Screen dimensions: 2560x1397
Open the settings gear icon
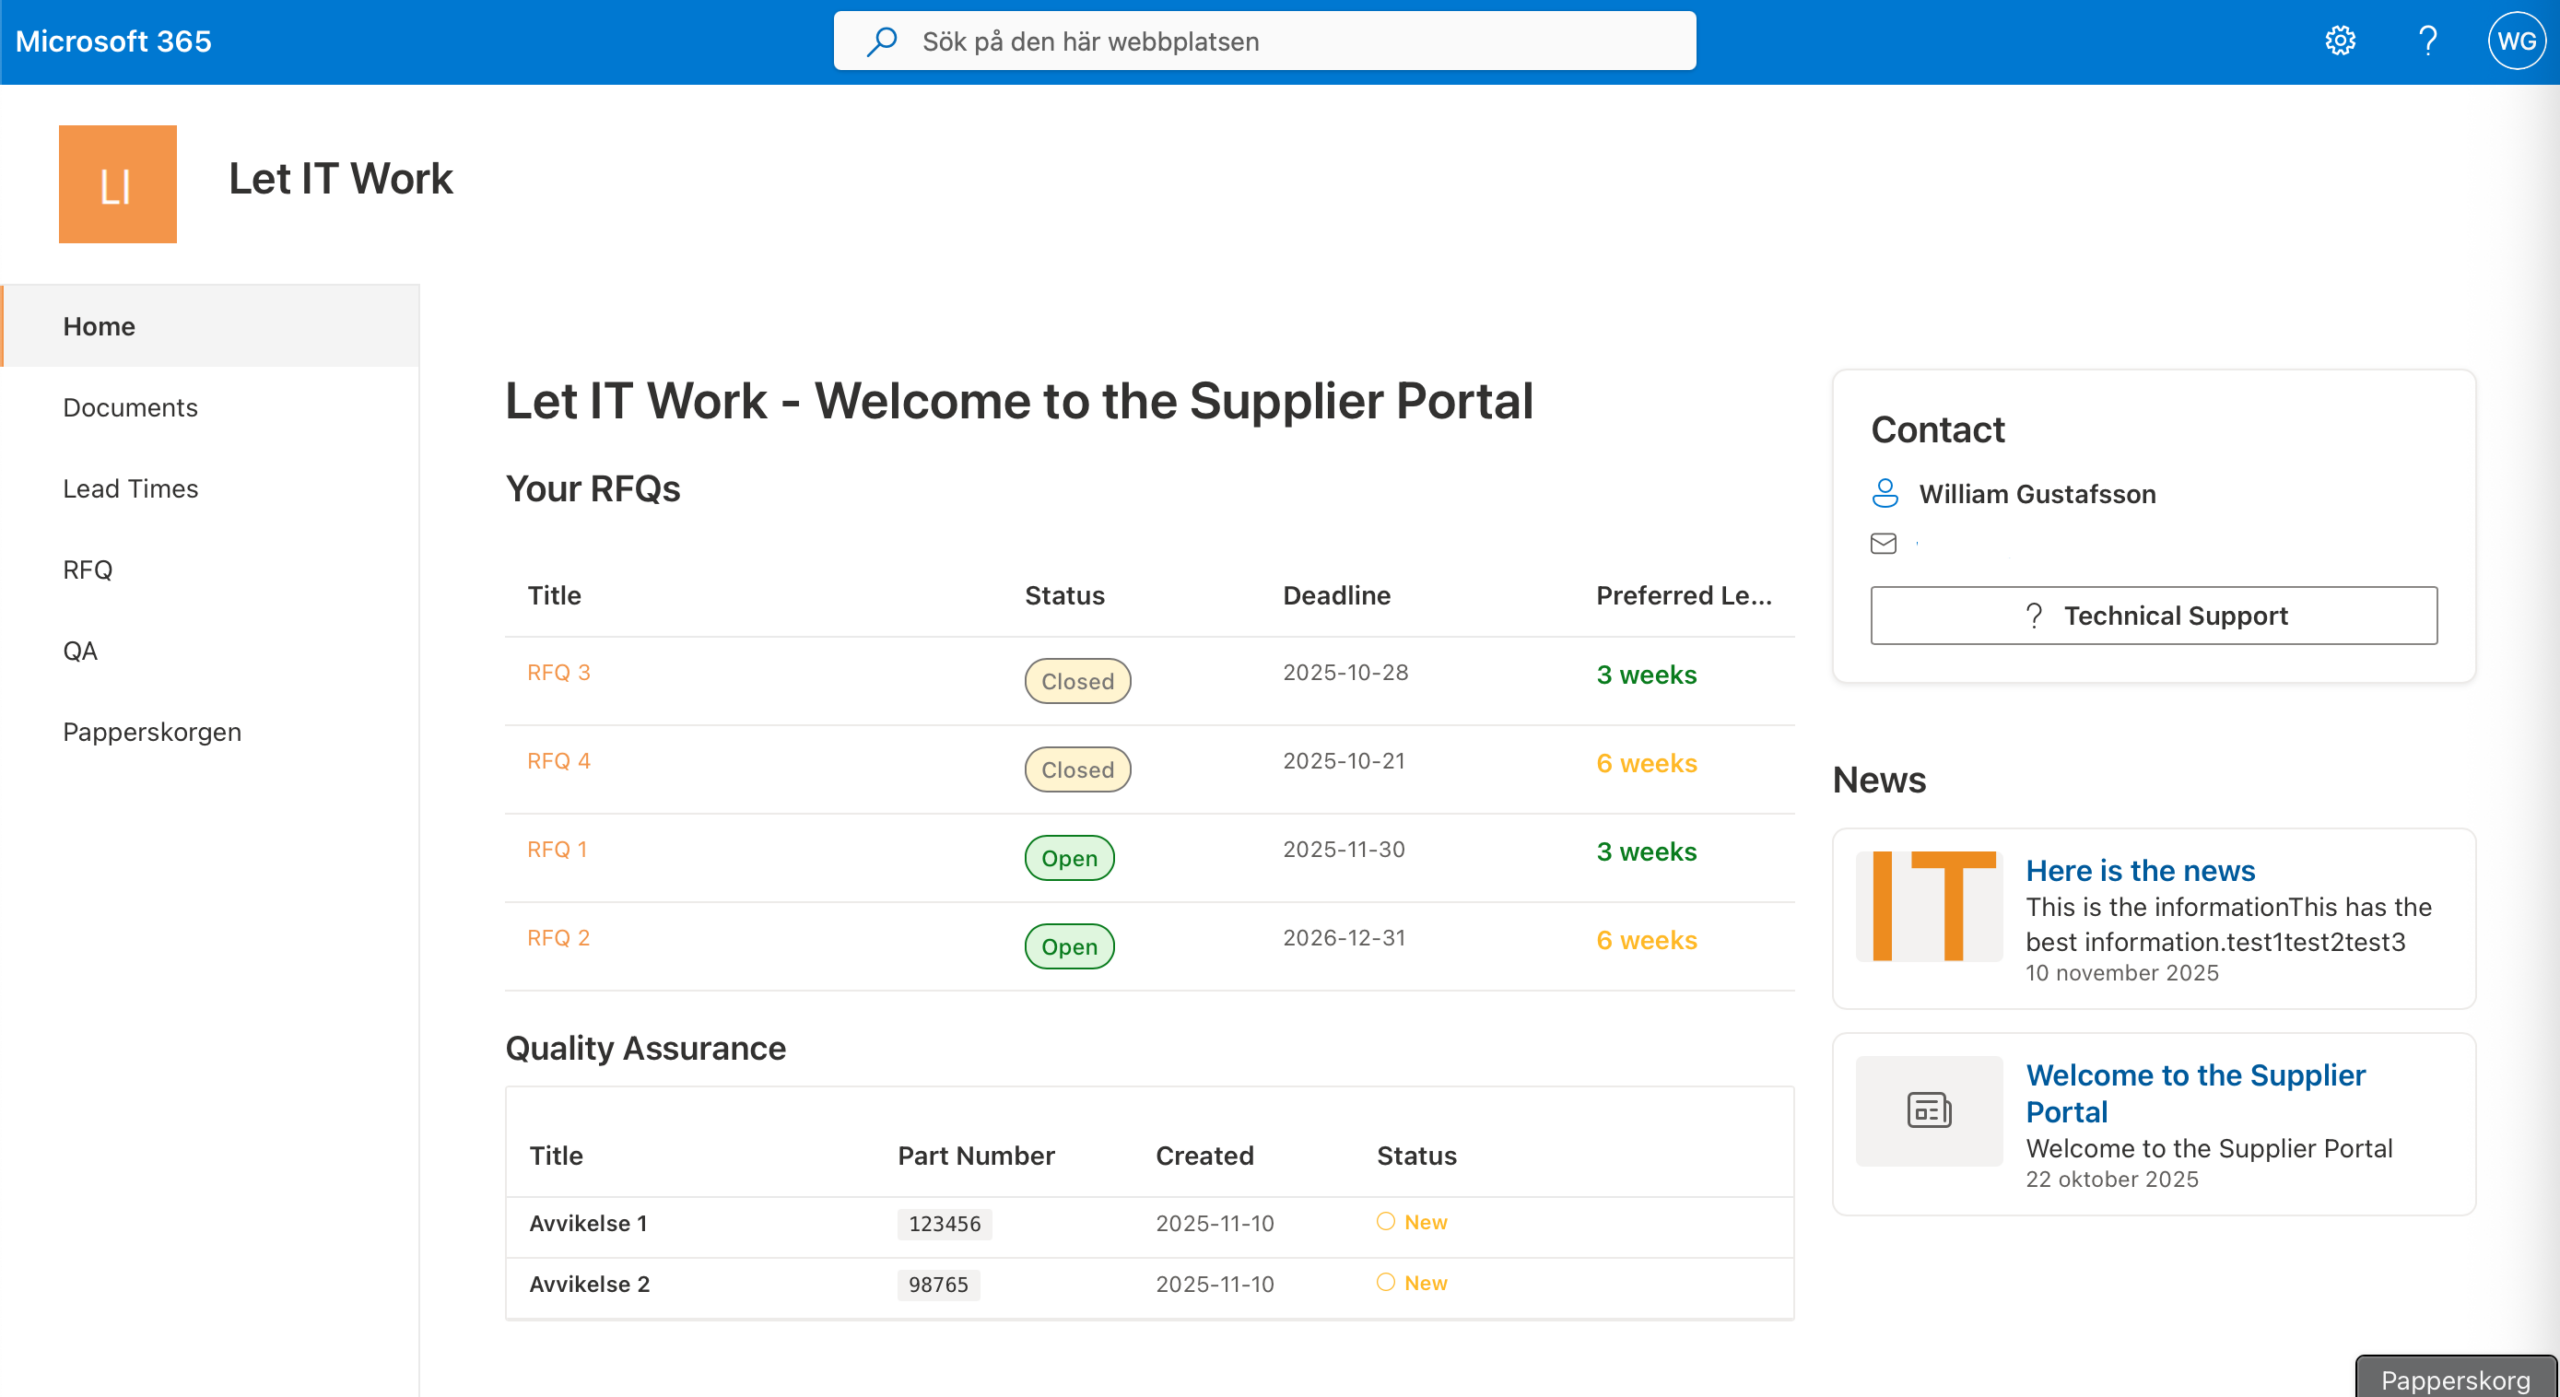[x=2340, y=41]
